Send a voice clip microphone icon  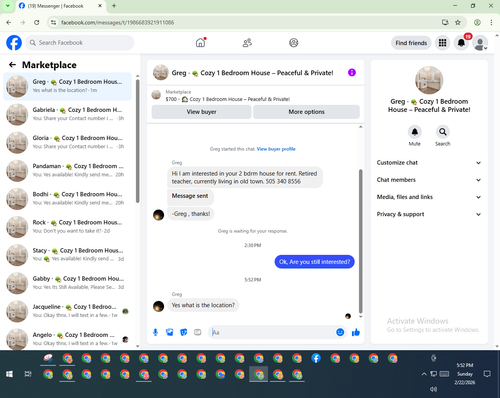pos(155,332)
